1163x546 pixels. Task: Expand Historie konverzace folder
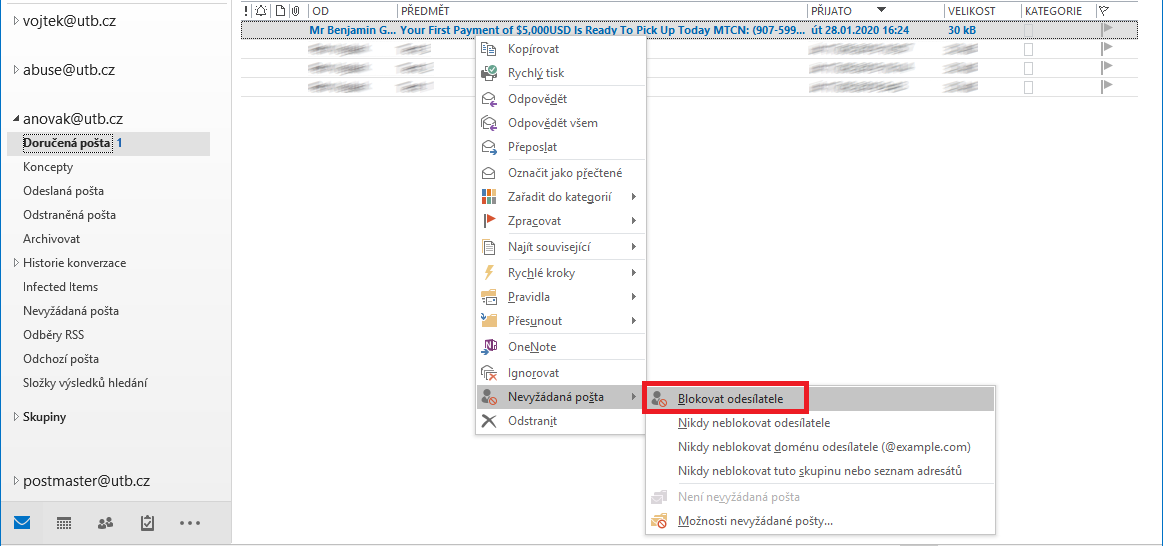15,263
